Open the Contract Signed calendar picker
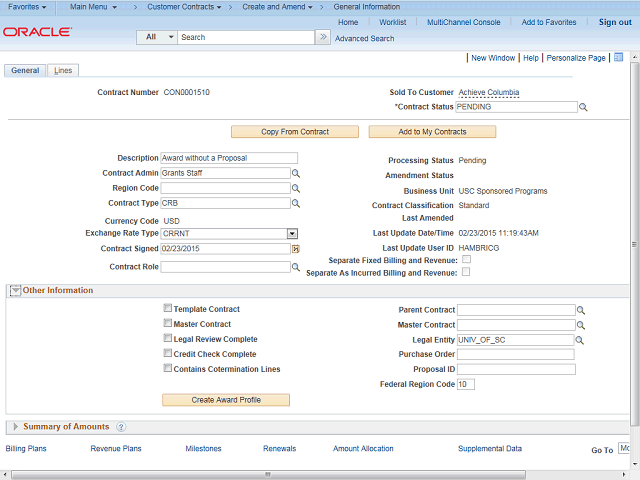 296,248
